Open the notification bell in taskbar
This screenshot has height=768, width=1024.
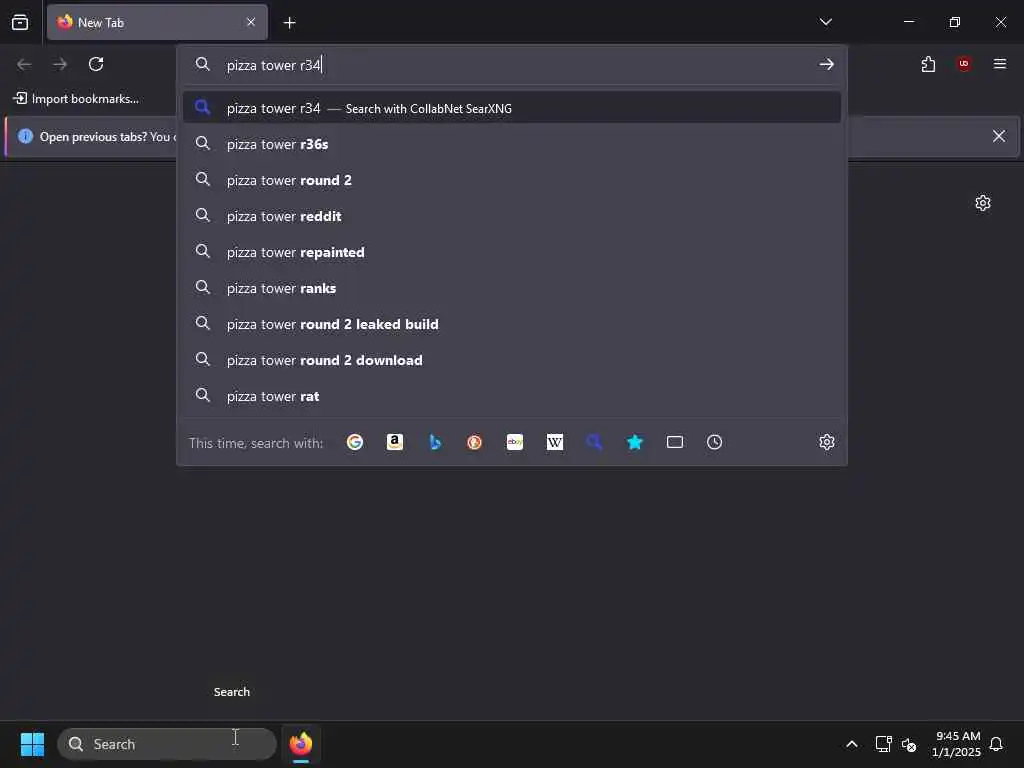click(997, 744)
